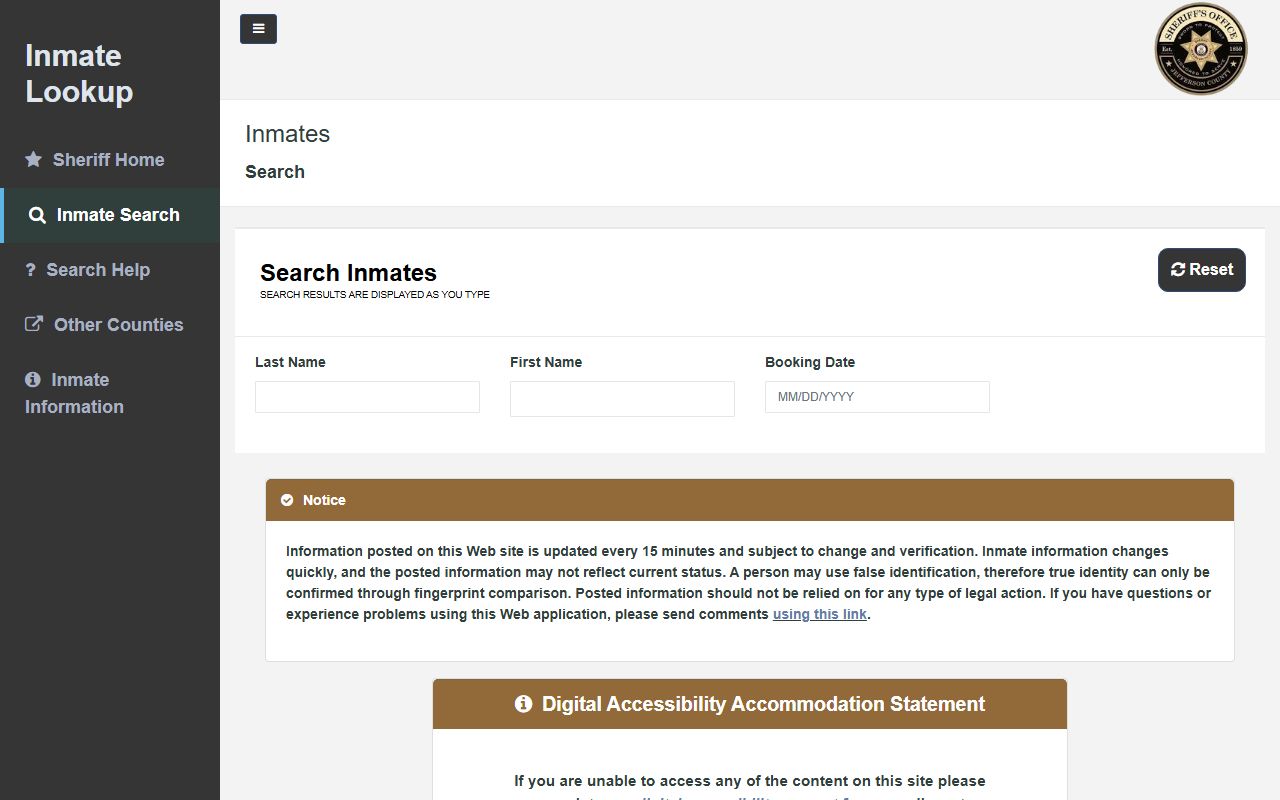Screen dimensions: 1280x800
Task: Click the question mark icon for Search Help
Action: (x=31, y=270)
